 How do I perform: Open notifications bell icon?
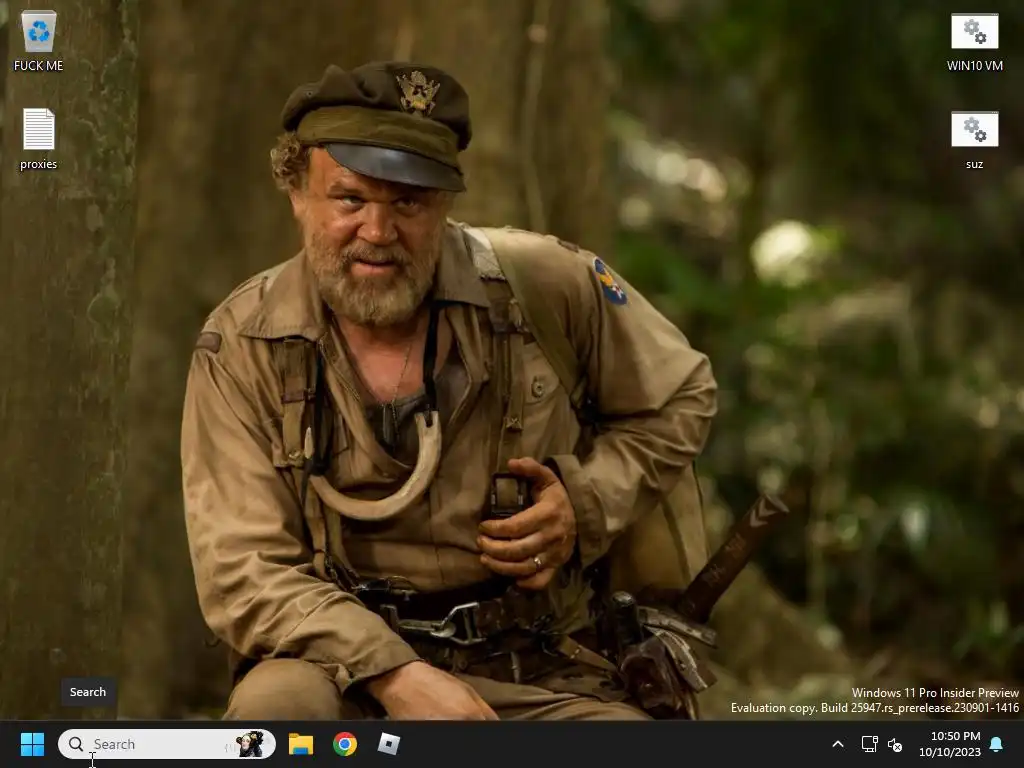pyautogui.click(x=997, y=744)
